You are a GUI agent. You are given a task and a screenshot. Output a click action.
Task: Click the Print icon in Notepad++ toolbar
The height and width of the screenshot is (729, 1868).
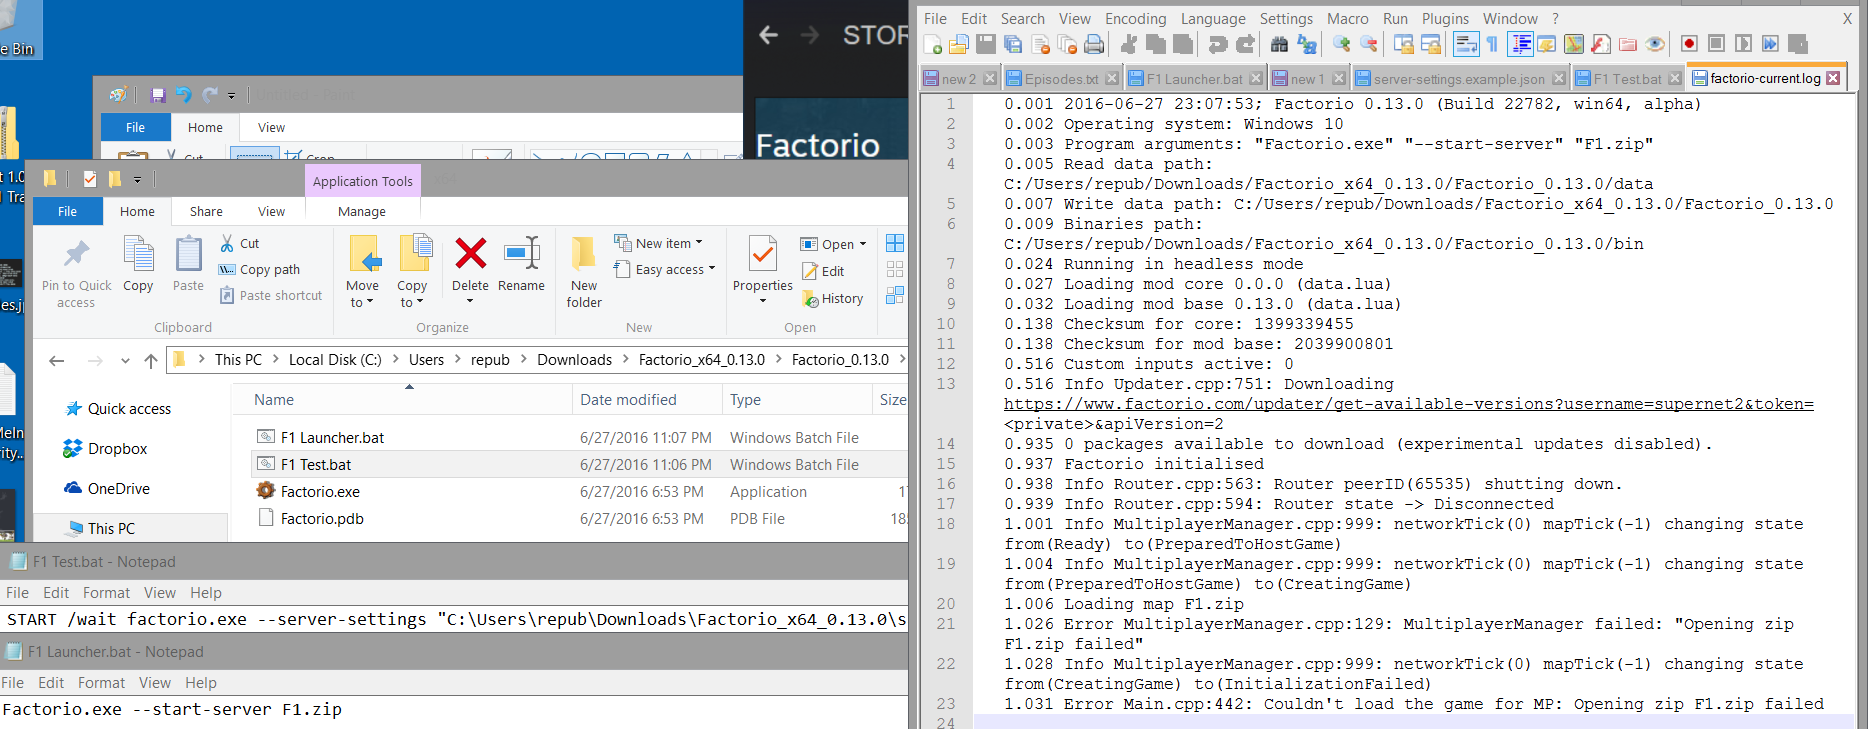pyautogui.click(x=1094, y=44)
